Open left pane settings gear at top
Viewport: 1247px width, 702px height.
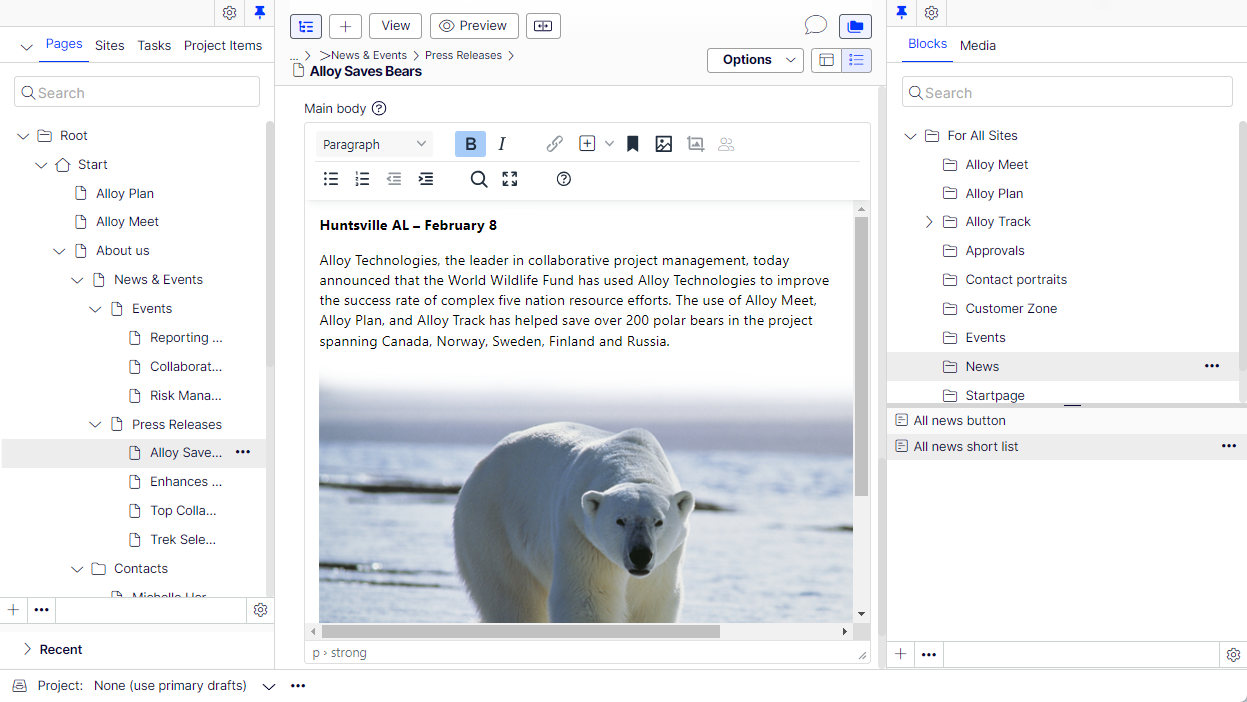pyautogui.click(x=230, y=13)
